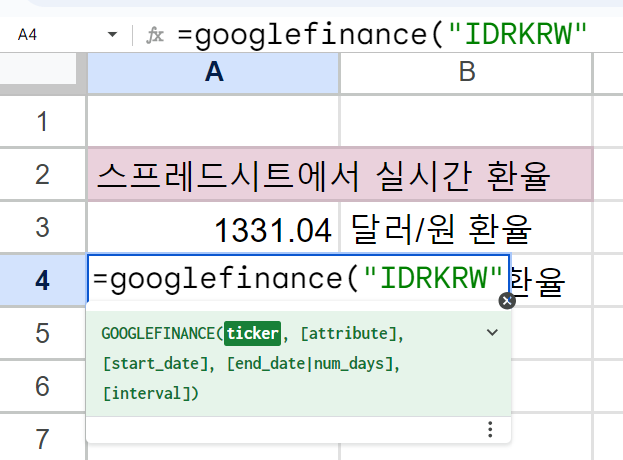
Task: Select column A header
Action: pos(213,73)
